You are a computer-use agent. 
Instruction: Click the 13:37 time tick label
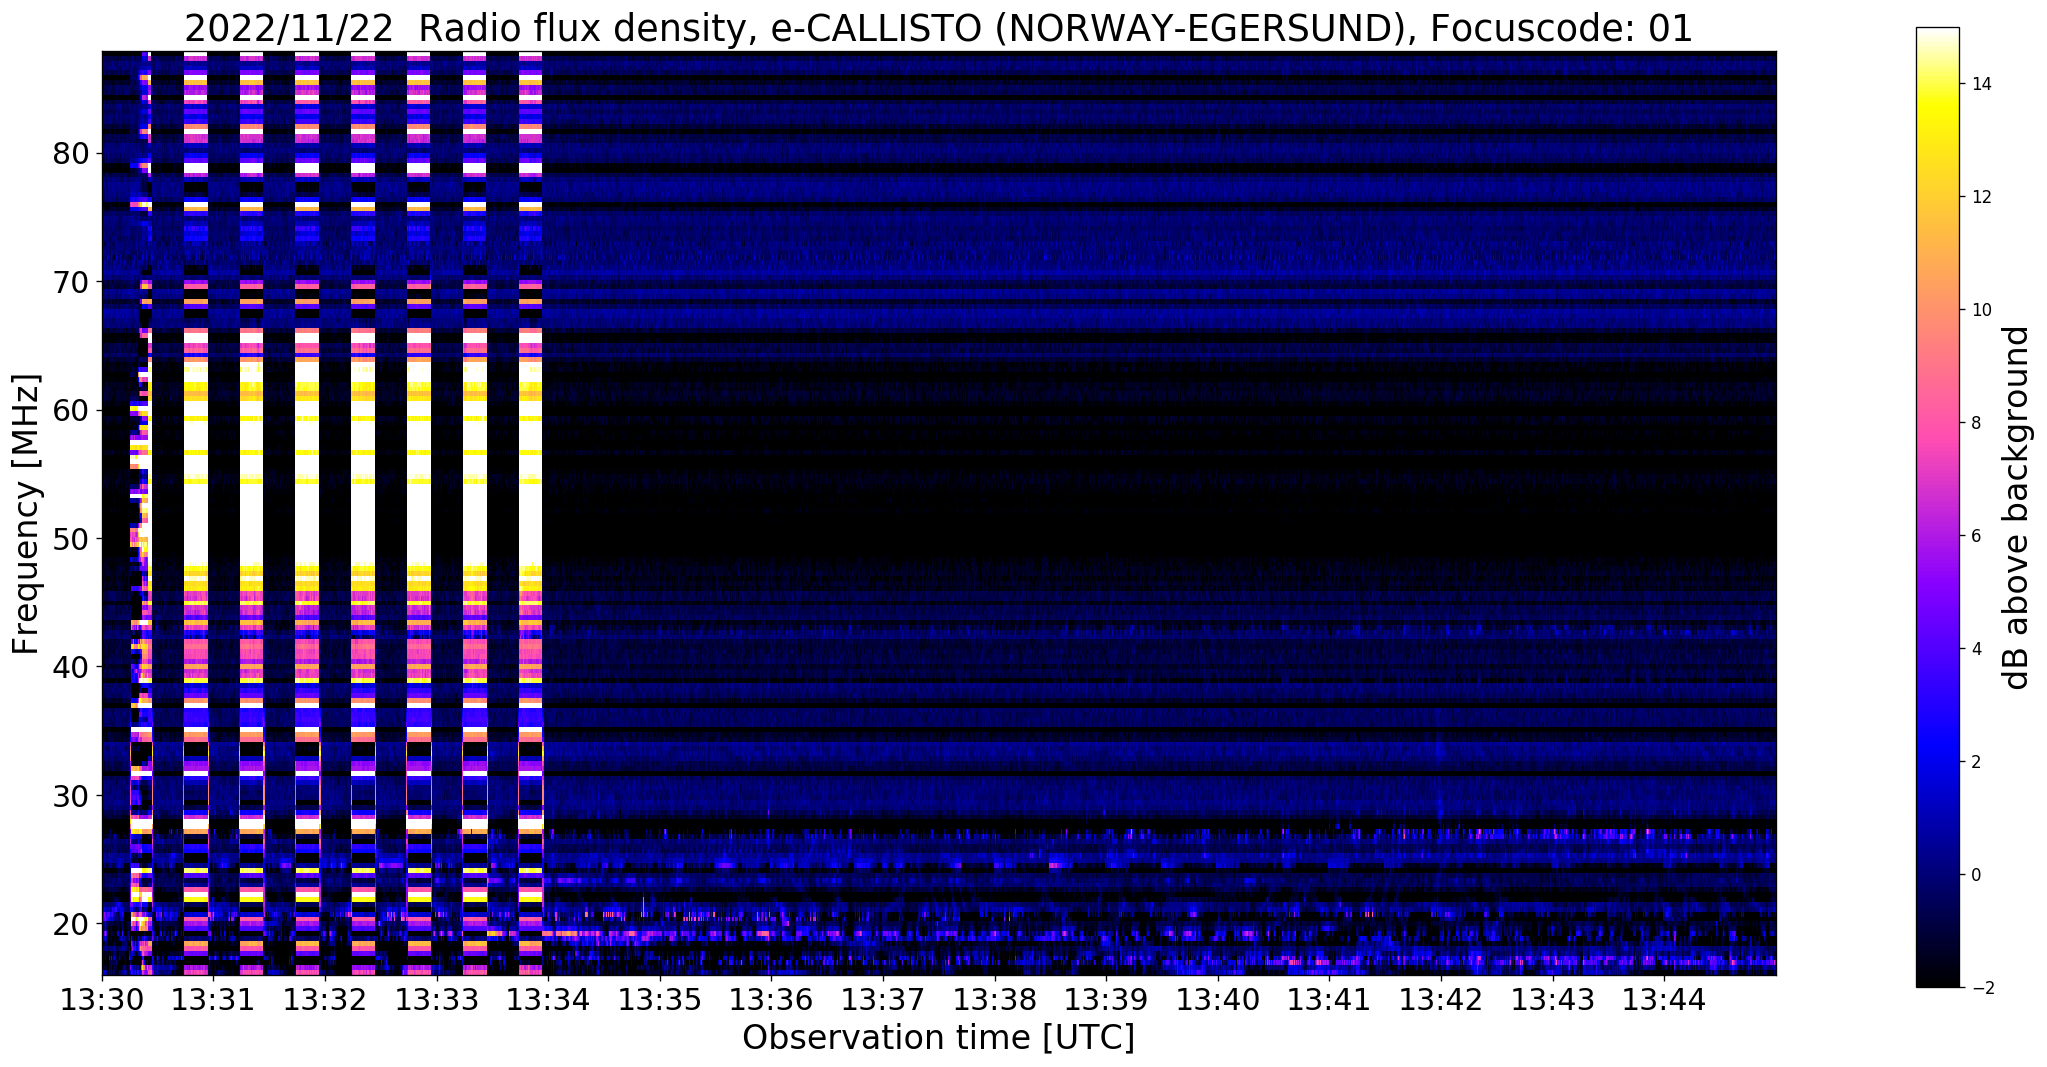[883, 999]
